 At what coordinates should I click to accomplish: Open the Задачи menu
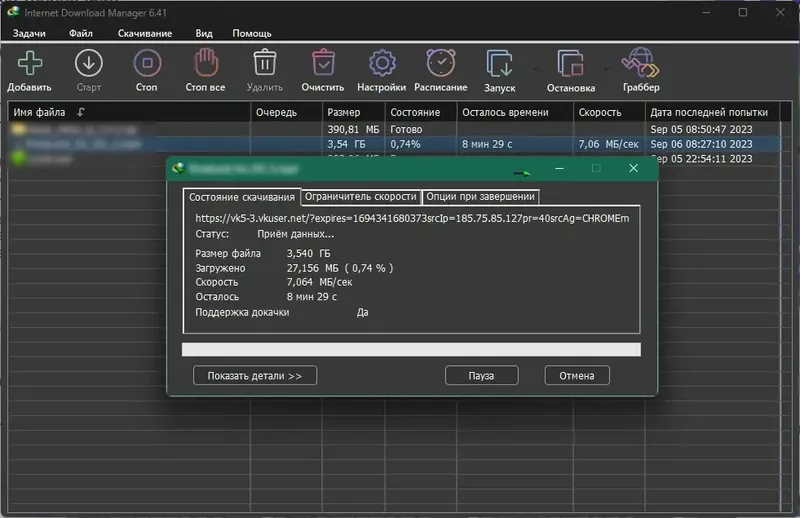(x=29, y=33)
